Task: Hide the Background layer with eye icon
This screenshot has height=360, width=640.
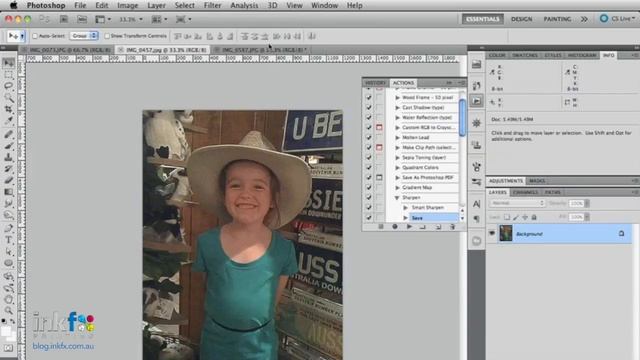Action: coord(492,233)
